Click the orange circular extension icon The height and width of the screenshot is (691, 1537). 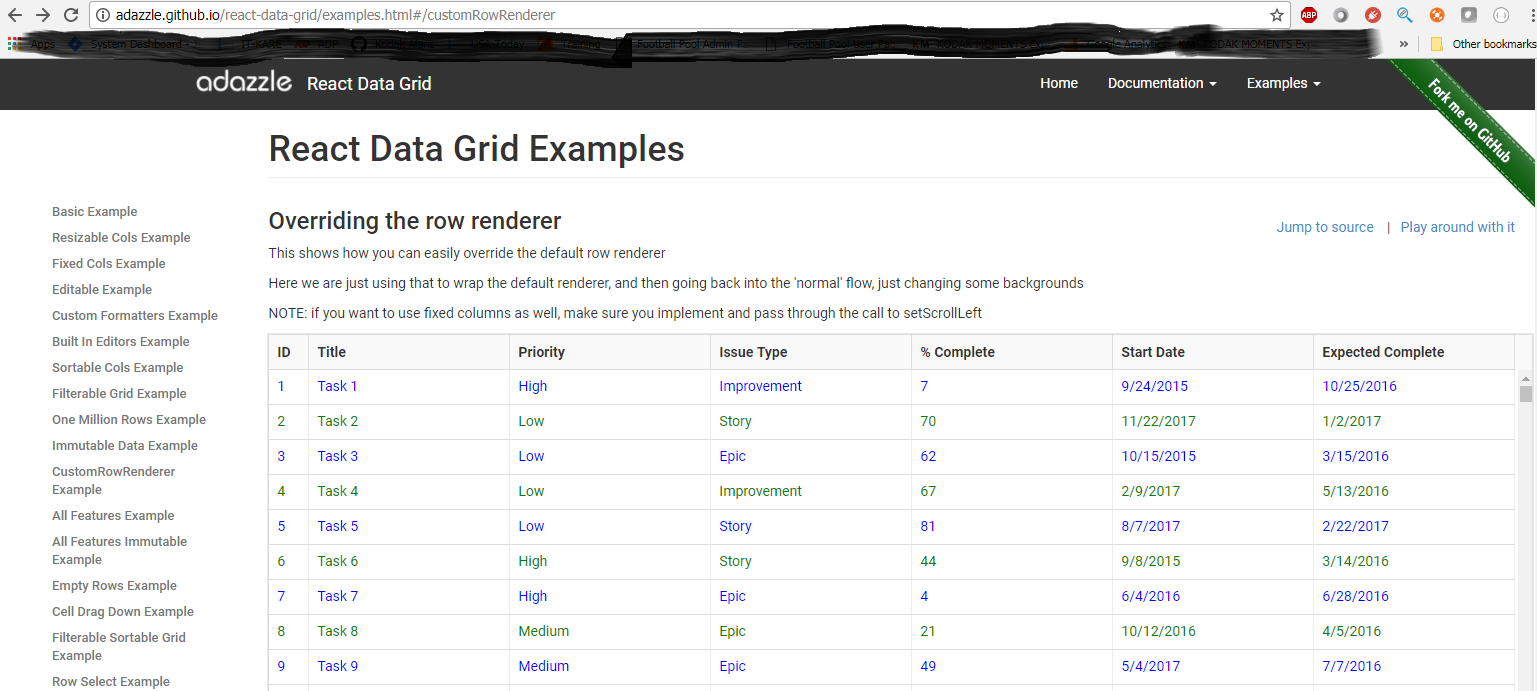tap(1437, 15)
